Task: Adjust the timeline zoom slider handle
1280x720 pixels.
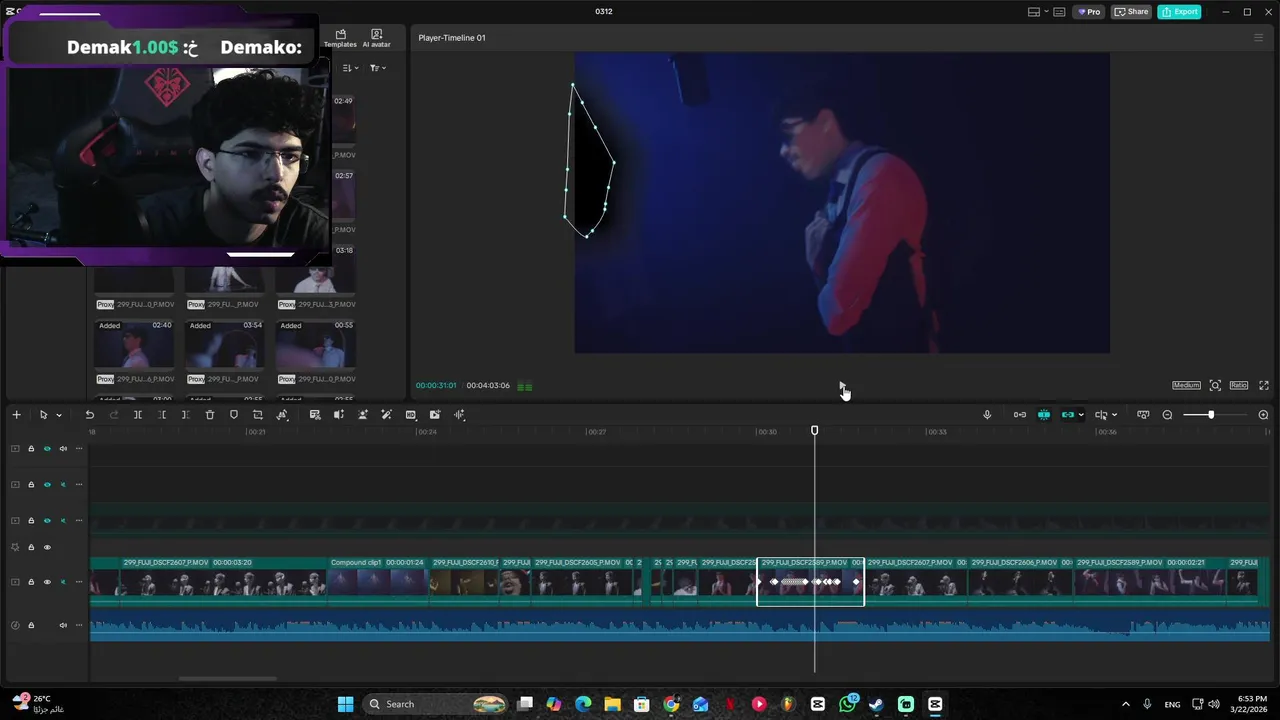Action: (x=1211, y=415)
